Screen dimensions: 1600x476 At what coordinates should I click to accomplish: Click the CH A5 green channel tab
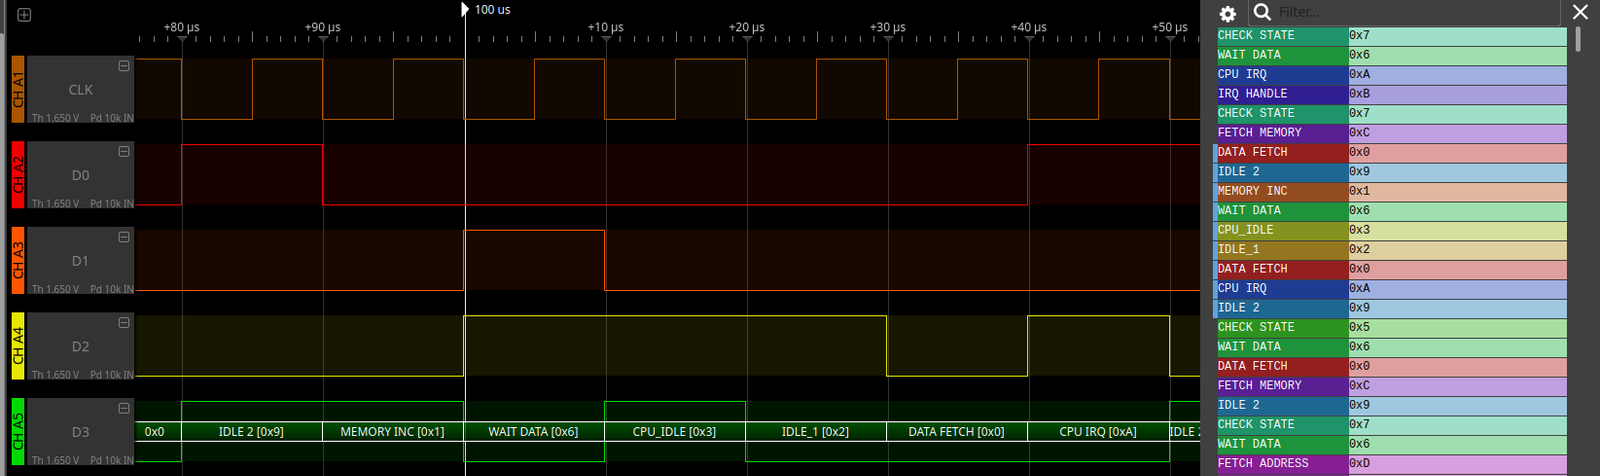click(x=17, y=432)
